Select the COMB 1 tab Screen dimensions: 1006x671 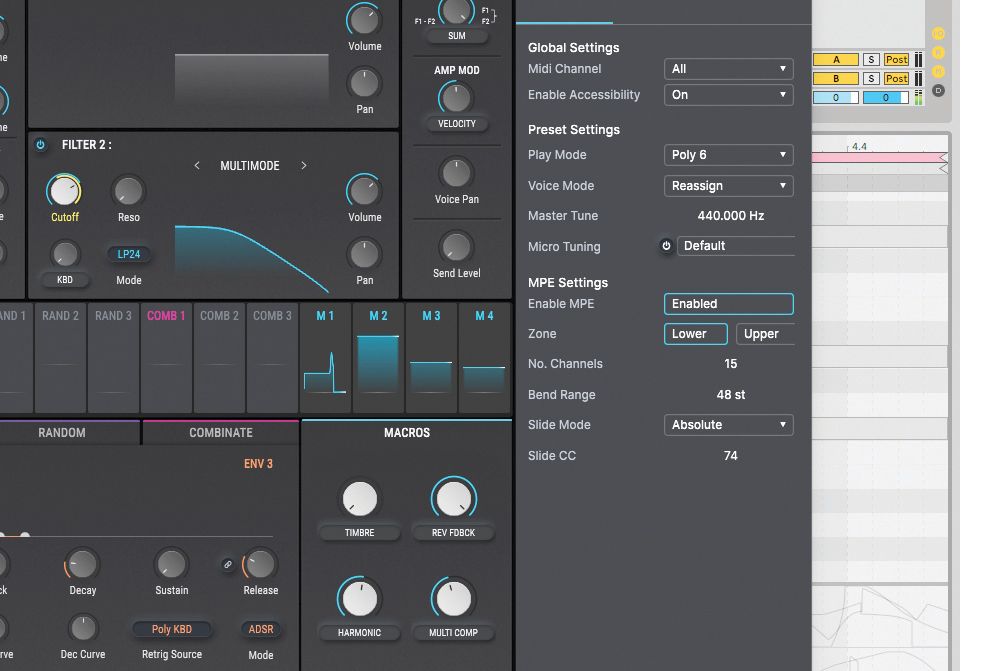166,357
